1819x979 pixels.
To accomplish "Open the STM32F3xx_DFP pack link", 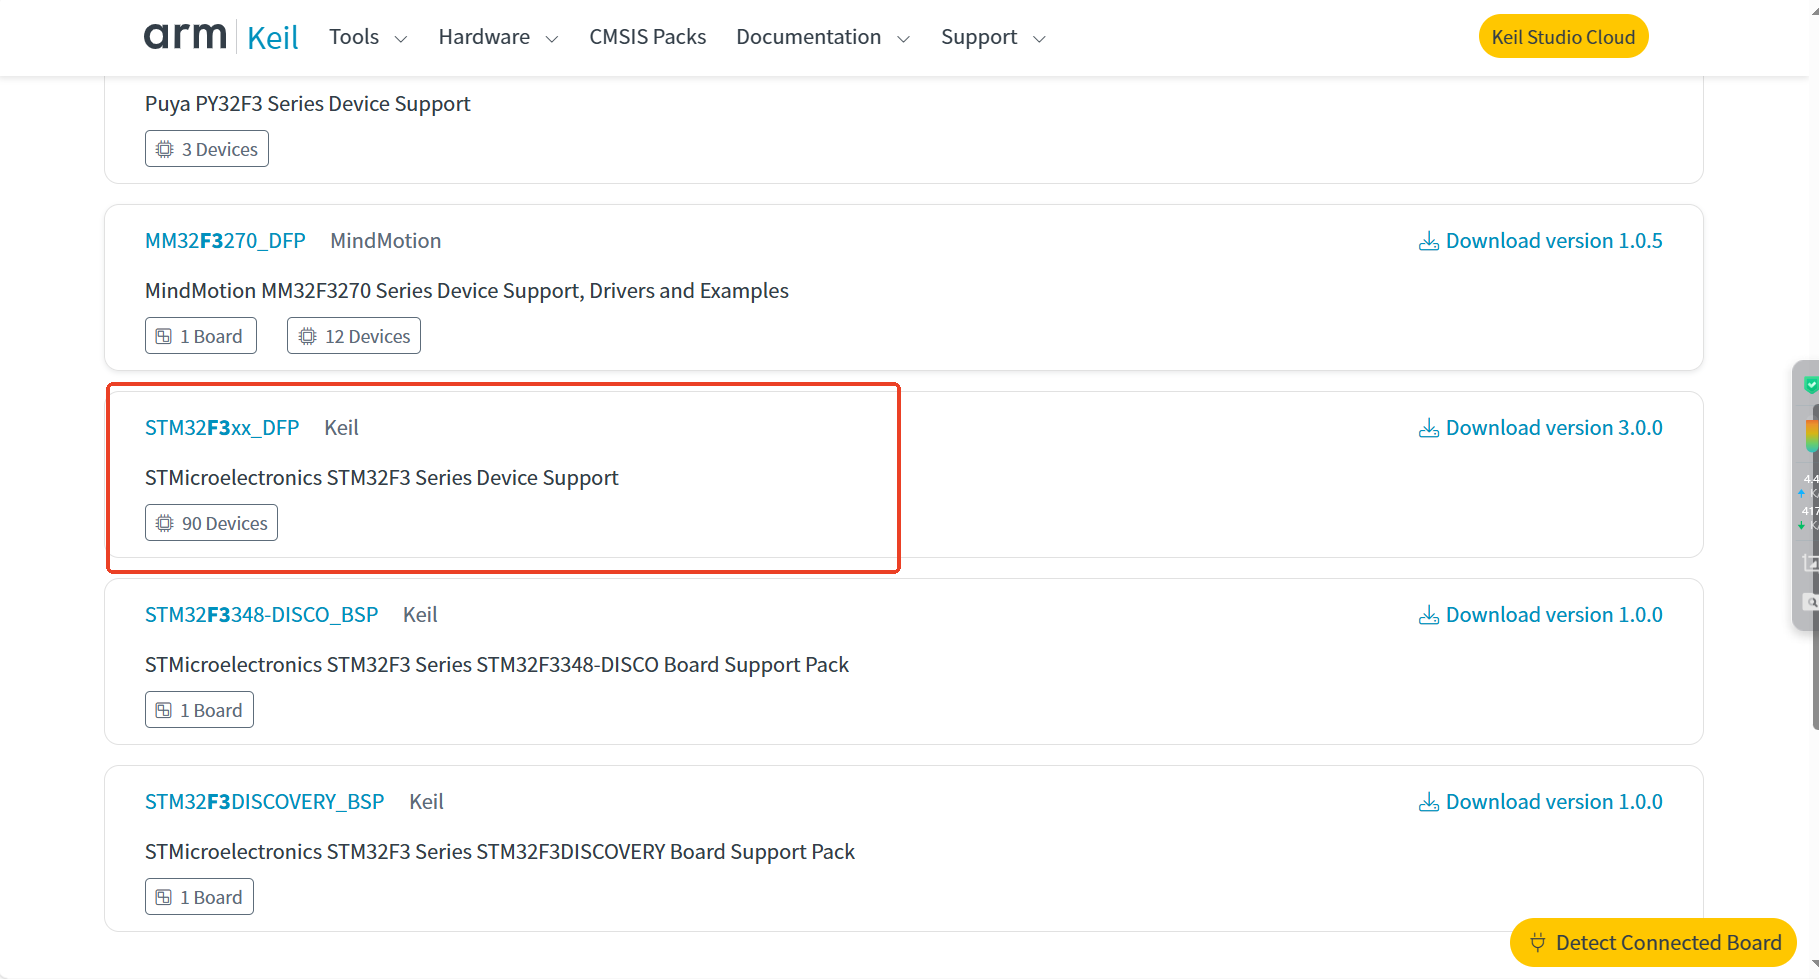I will [x=222, y=428].
